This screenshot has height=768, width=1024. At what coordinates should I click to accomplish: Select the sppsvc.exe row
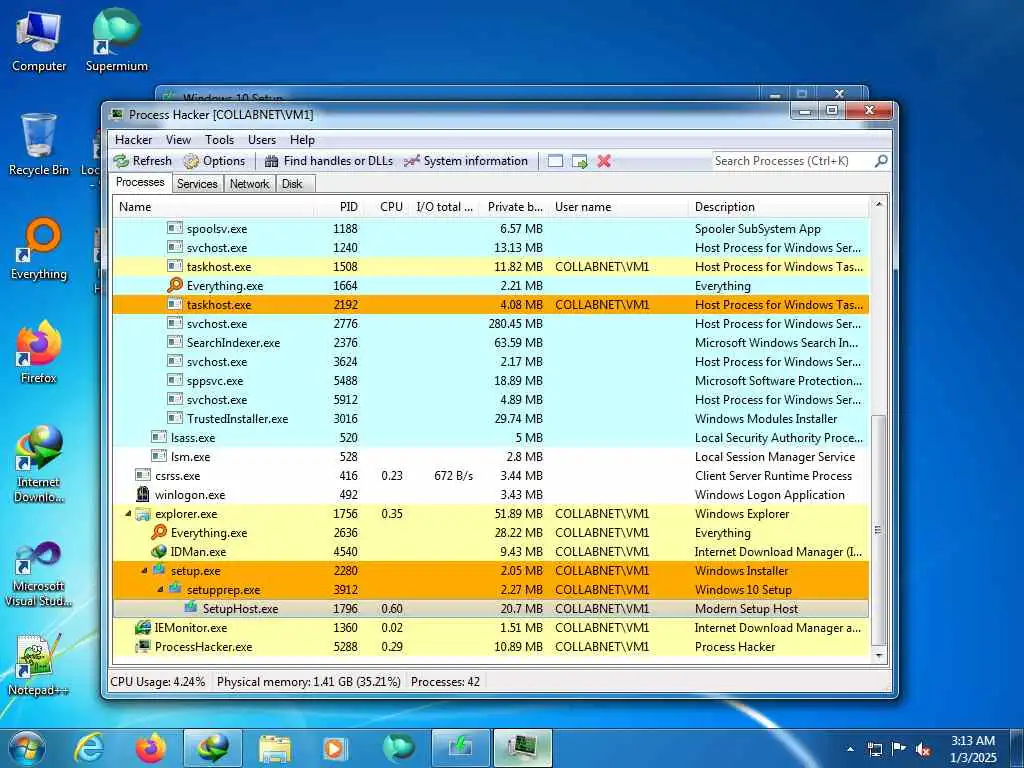coord(491,381)
